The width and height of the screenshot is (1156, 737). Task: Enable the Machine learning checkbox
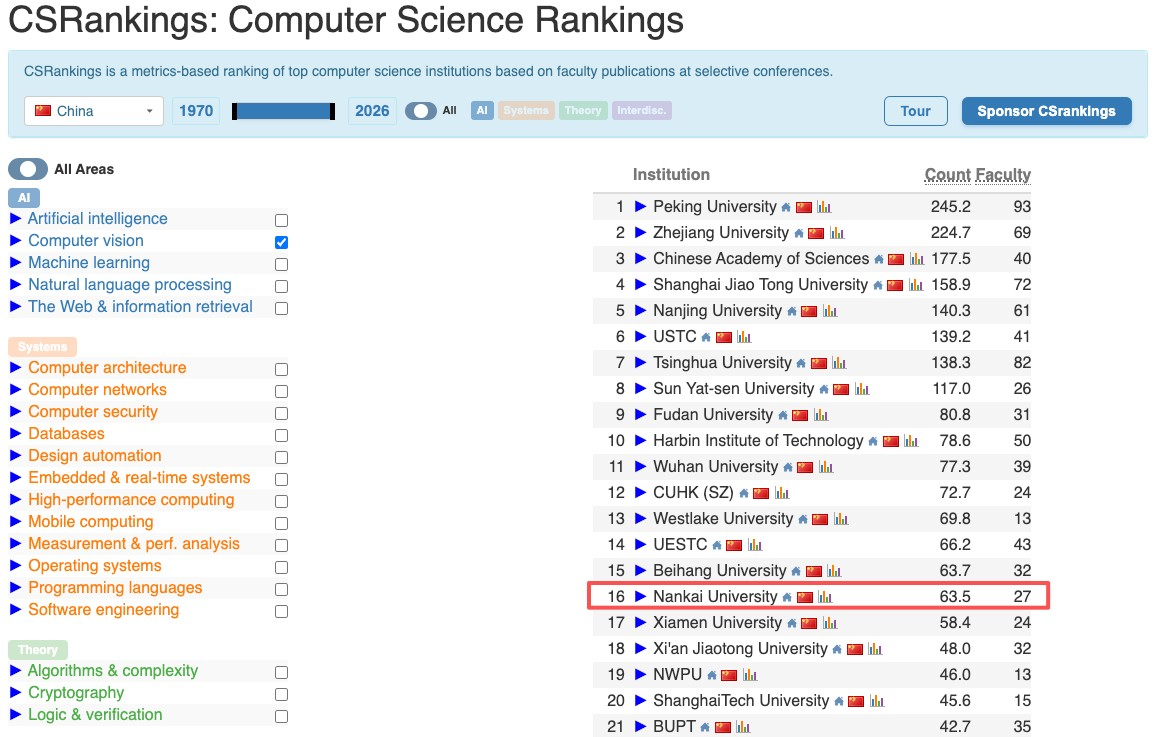coord(281,264)
